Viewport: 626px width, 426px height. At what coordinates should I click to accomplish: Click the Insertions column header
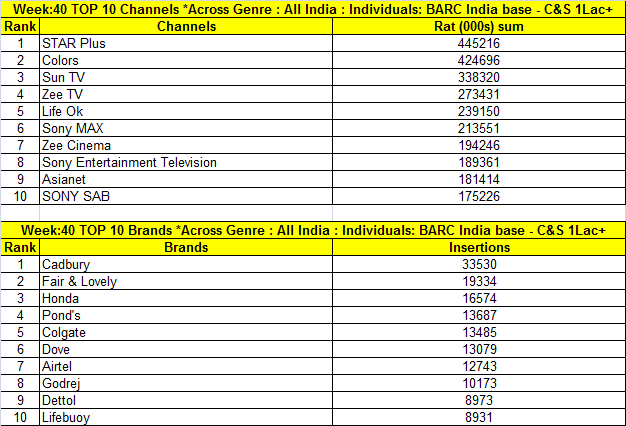(x=479, y=247)
